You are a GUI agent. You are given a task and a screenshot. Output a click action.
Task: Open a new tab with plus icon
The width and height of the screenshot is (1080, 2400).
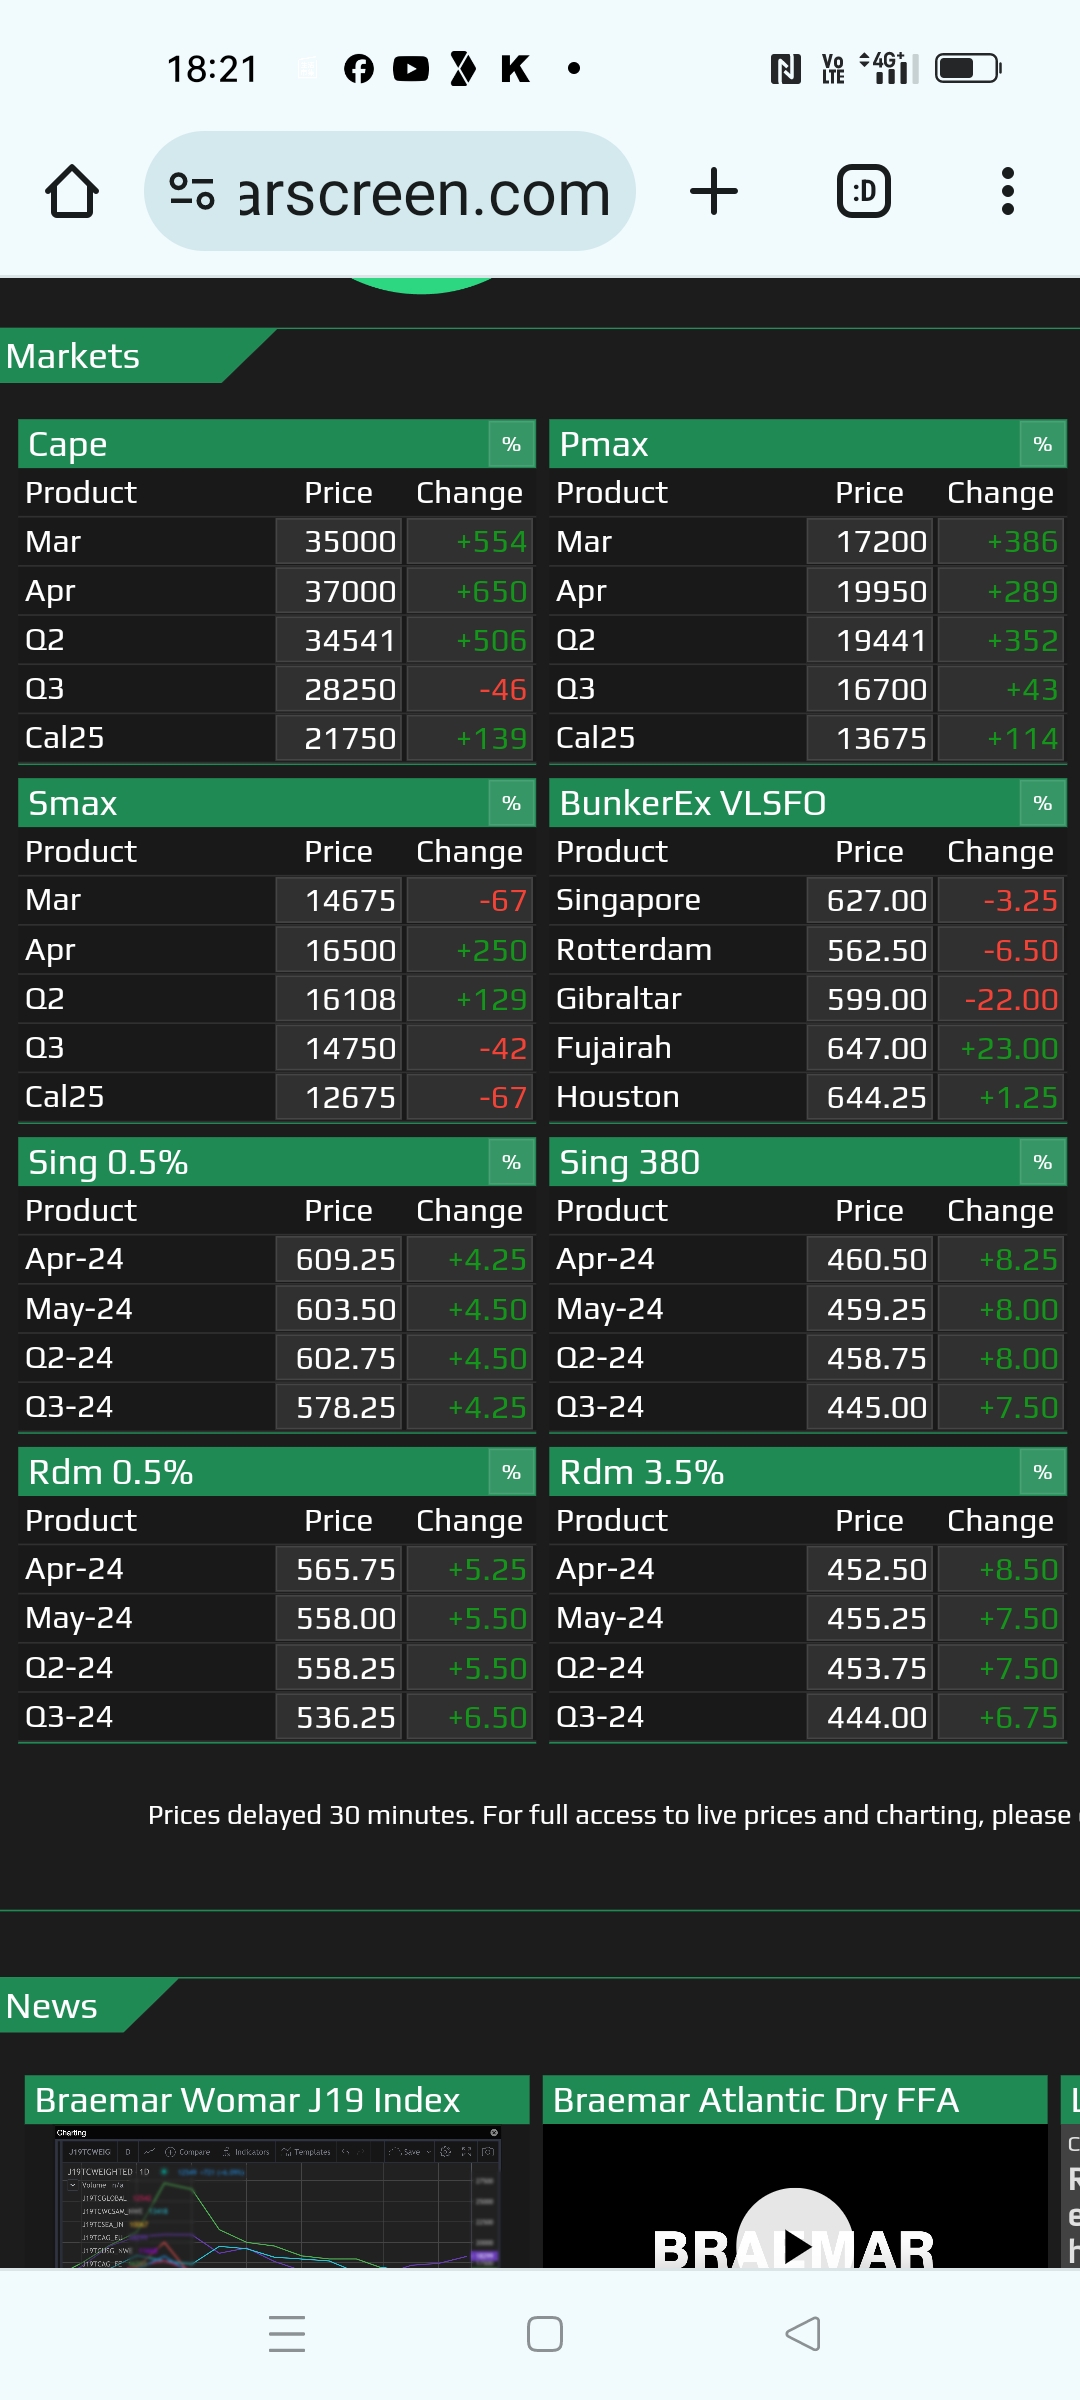coord(714,191)
